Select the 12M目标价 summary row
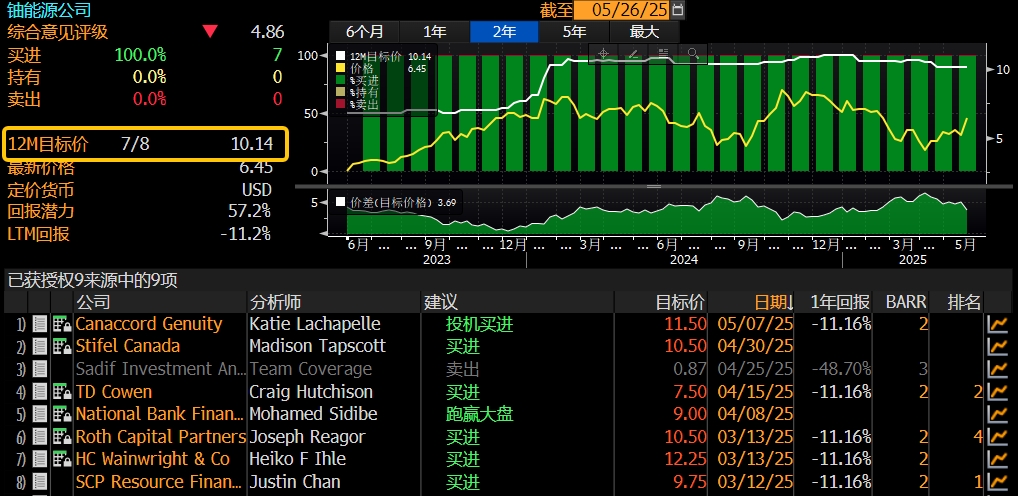The image size is (1018, 496). tap(145, 144)
